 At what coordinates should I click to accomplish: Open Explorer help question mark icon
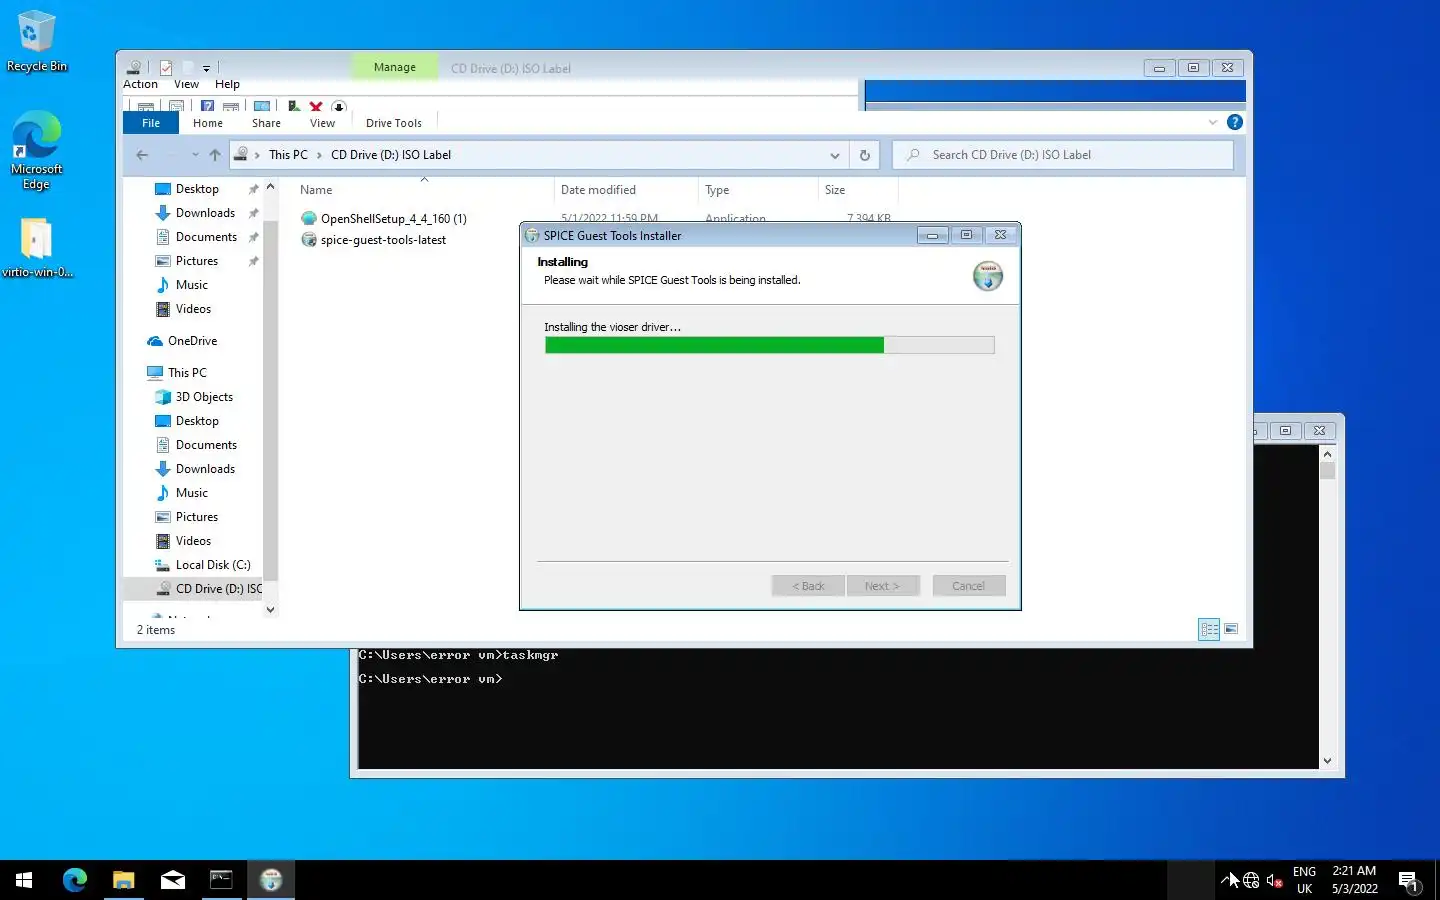point(1235,122)
